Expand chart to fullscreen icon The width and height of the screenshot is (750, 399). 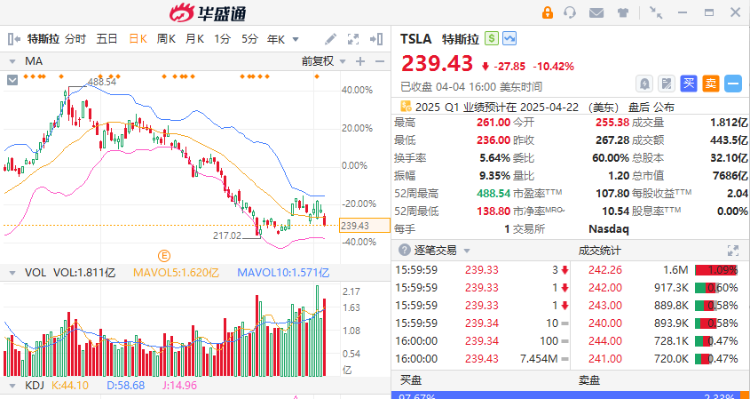353,39
